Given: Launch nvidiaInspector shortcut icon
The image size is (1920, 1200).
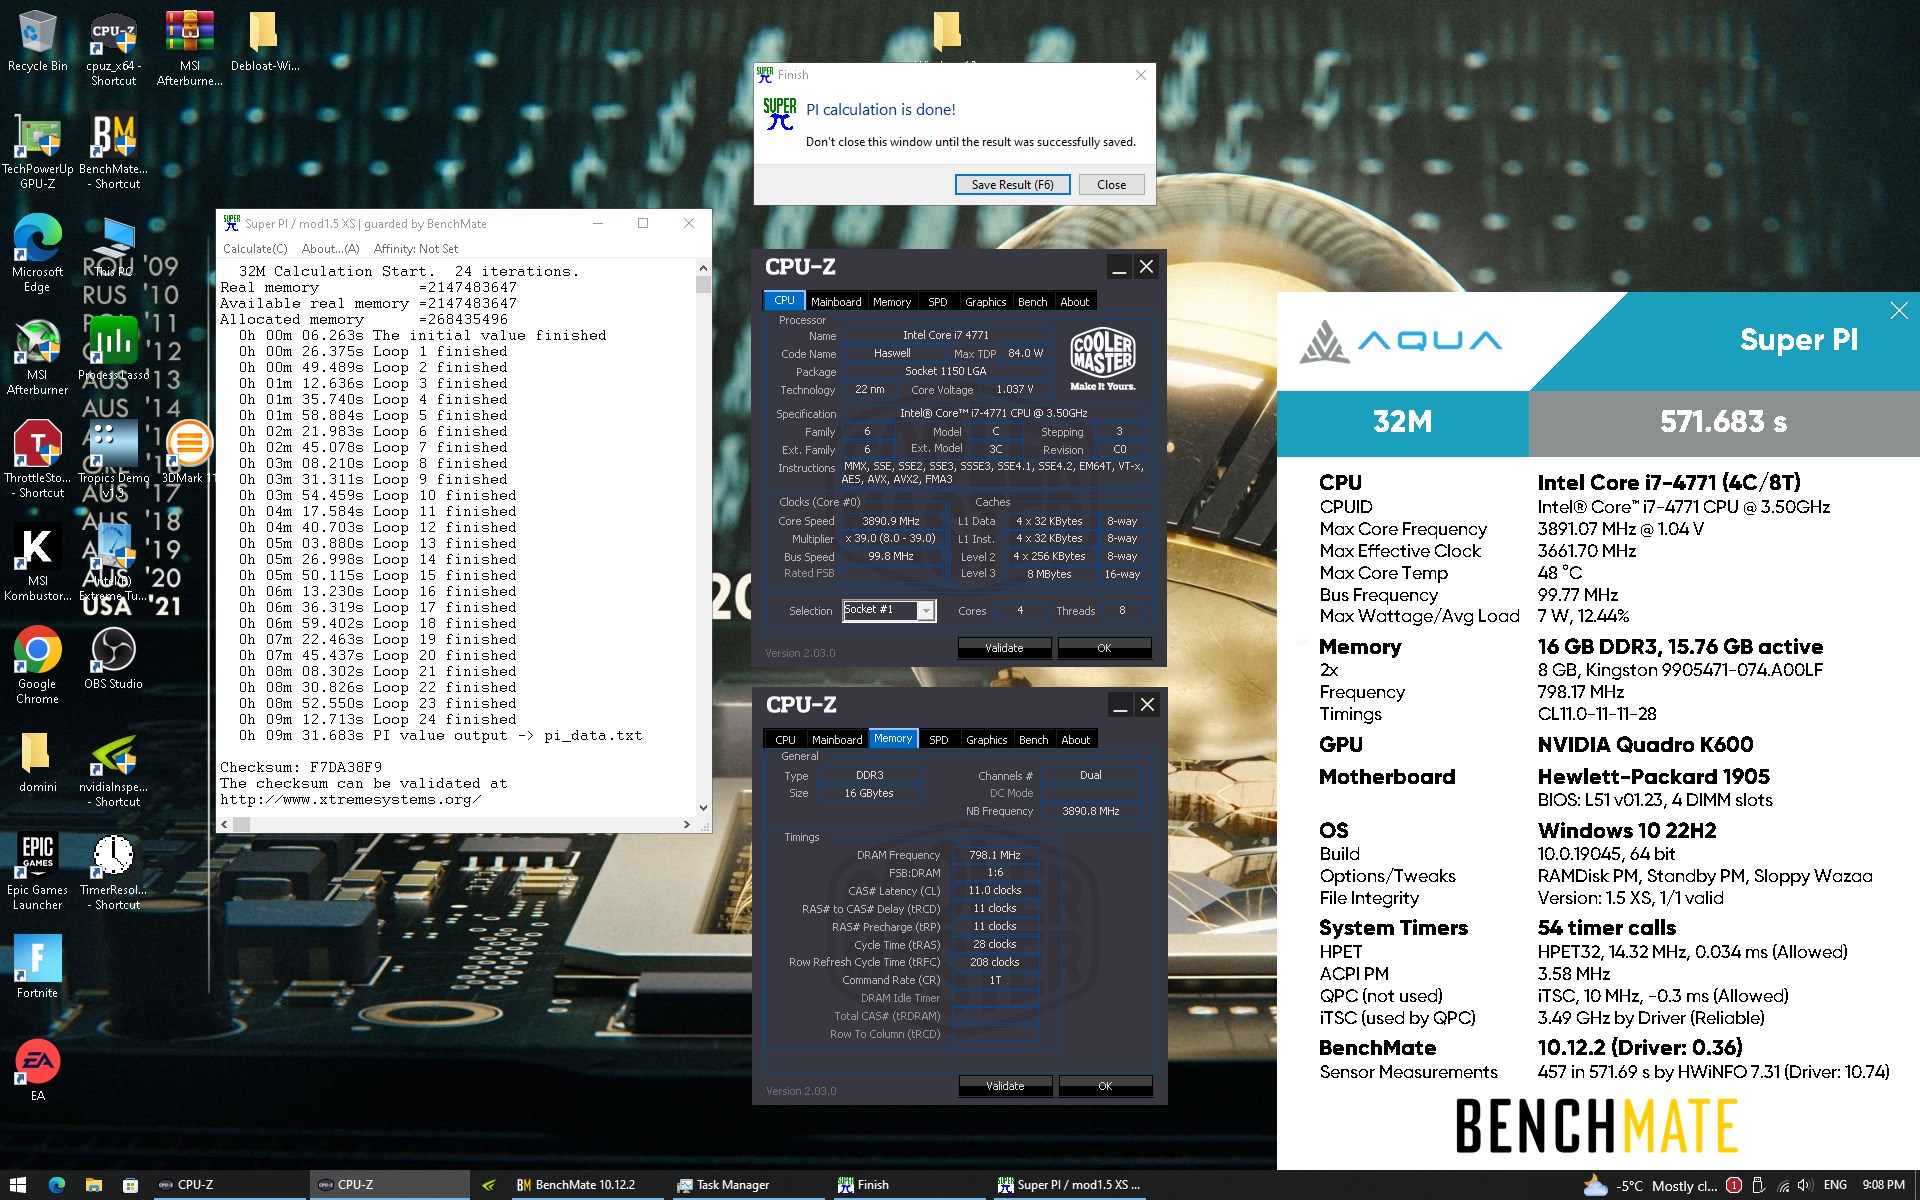Looking at the screenshot, I should [x=113, y=770].
